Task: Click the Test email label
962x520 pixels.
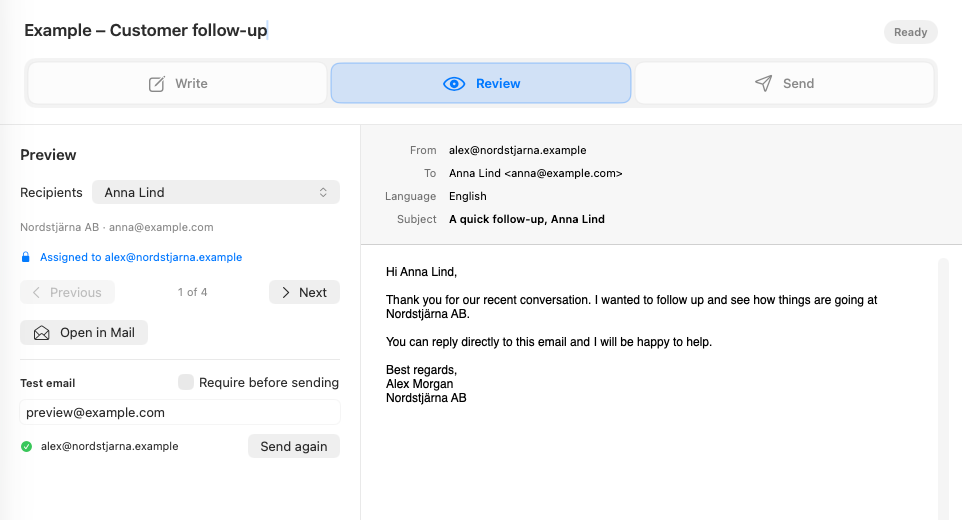Action: 48,383
